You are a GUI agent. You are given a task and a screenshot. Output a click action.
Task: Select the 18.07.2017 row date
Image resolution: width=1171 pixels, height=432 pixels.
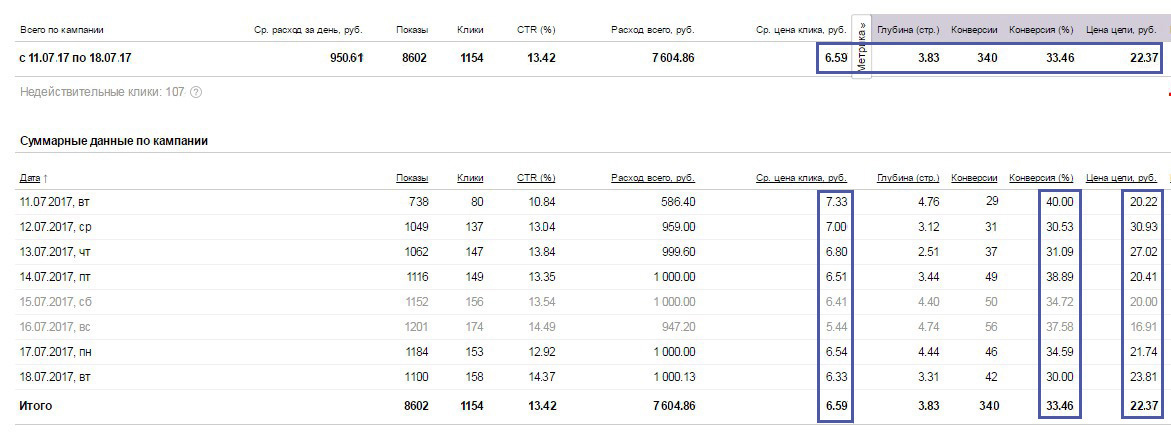tap(54, 377)
